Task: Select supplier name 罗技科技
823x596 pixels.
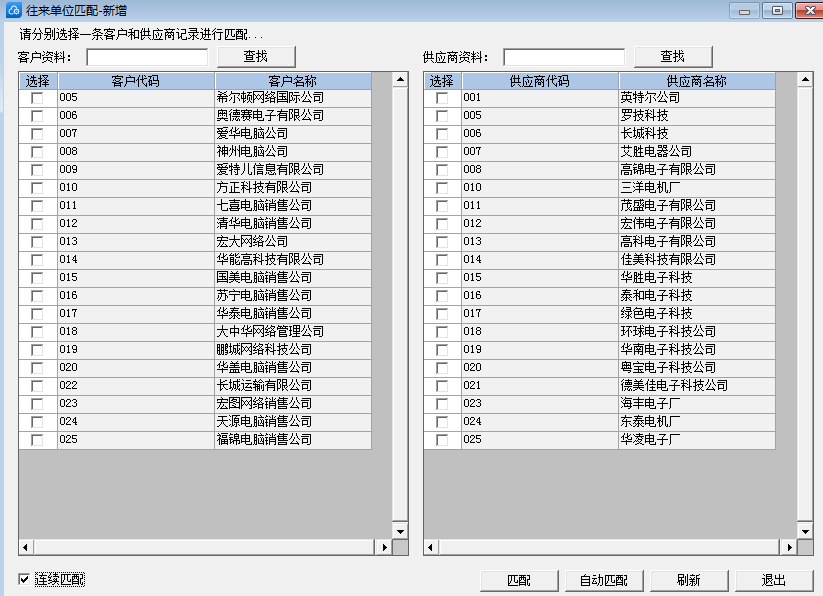Action: click(645, 115)
